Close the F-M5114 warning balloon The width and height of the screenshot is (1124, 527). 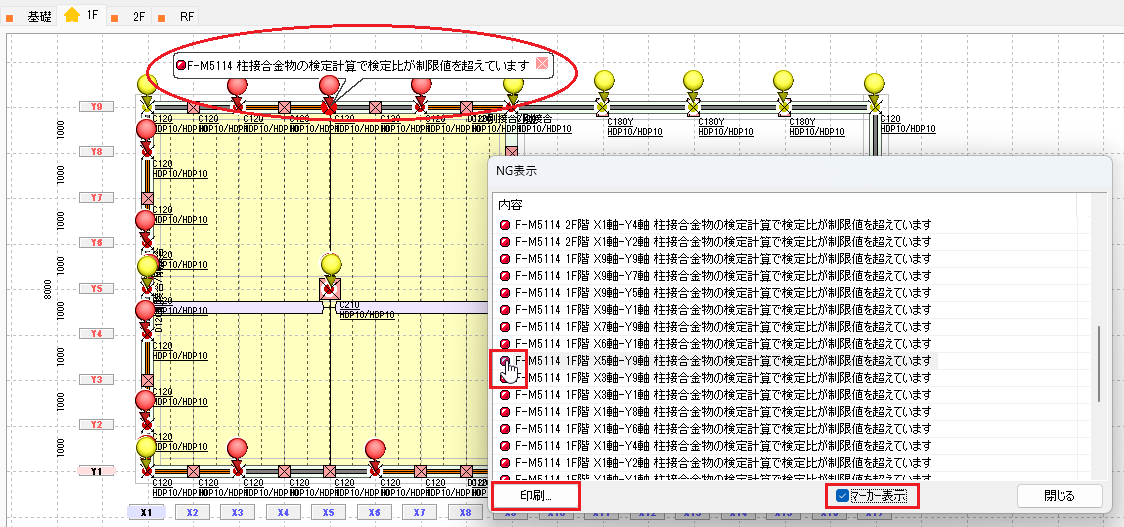[542, 64]
